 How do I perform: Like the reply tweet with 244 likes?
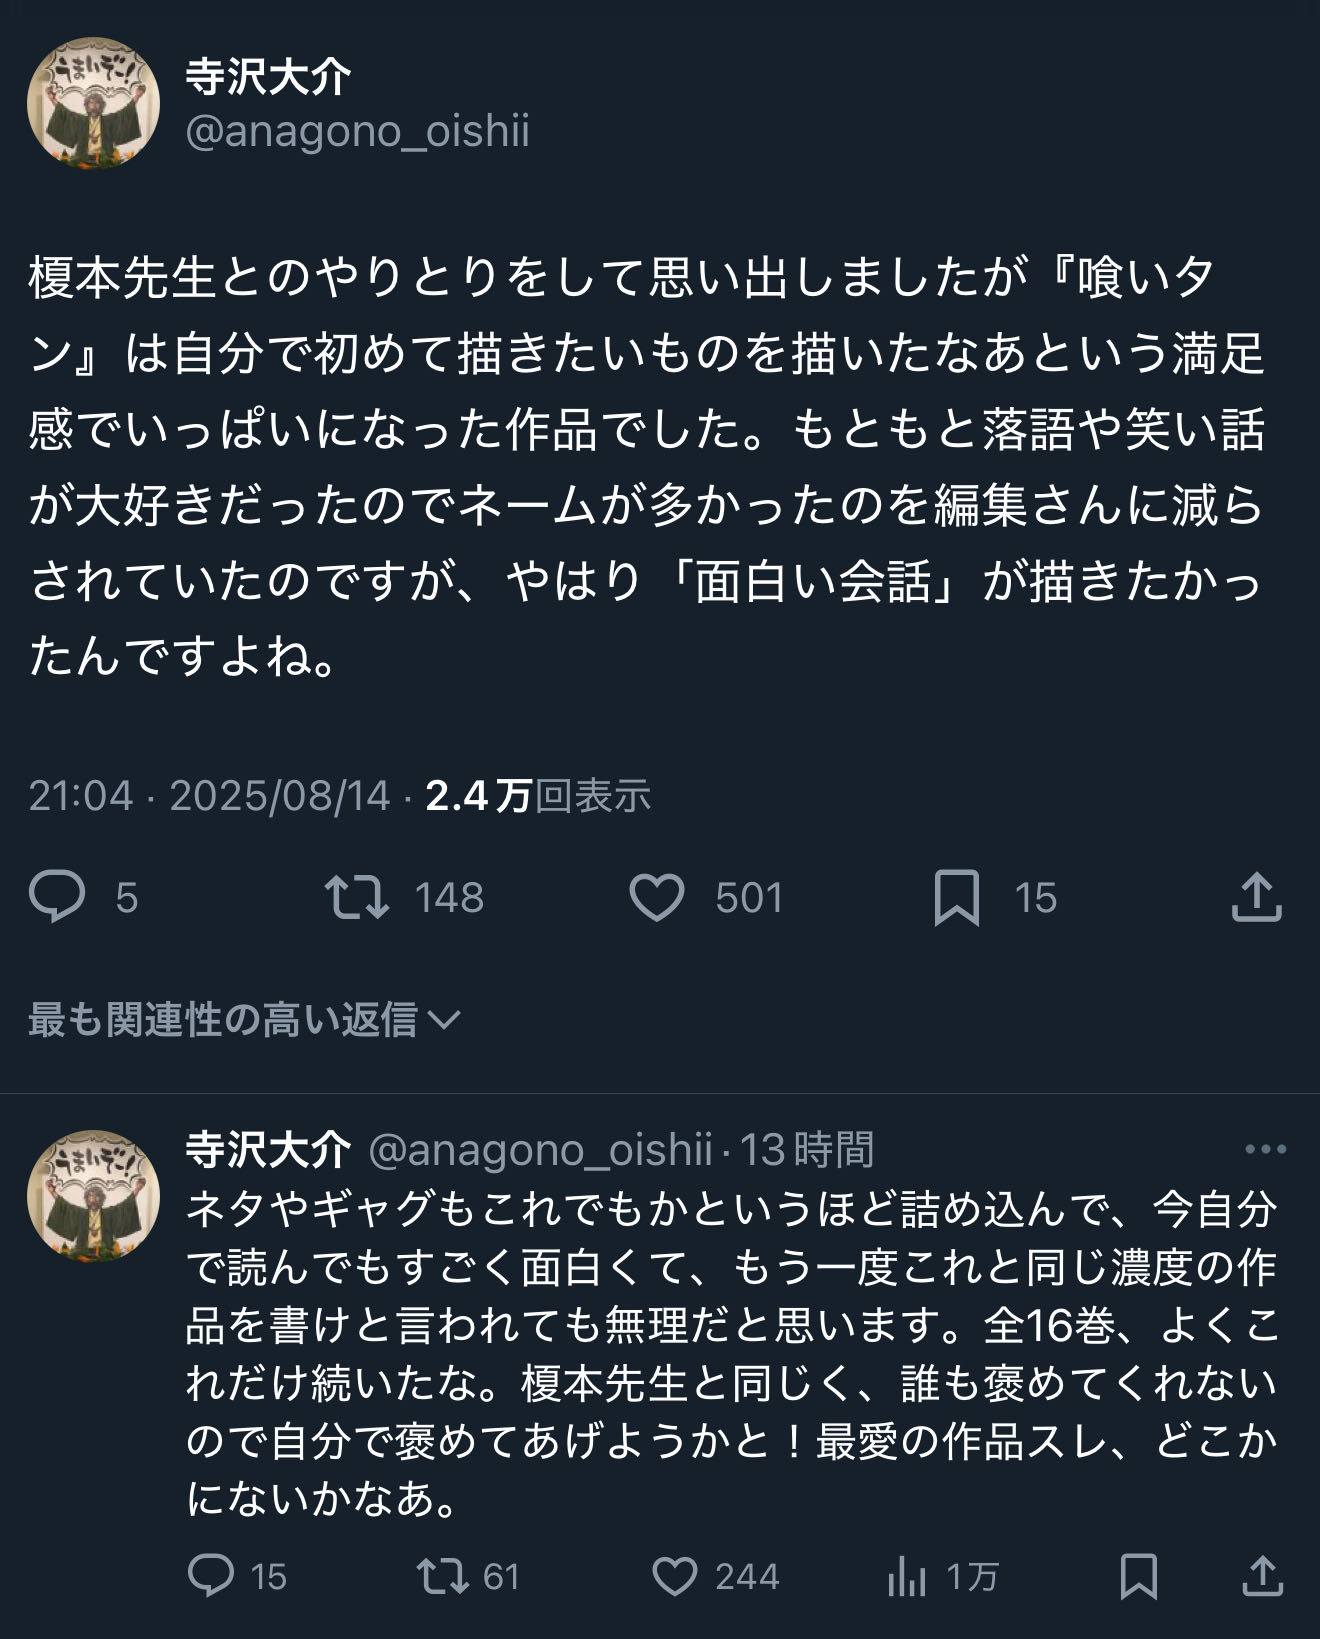[675, 1576]
